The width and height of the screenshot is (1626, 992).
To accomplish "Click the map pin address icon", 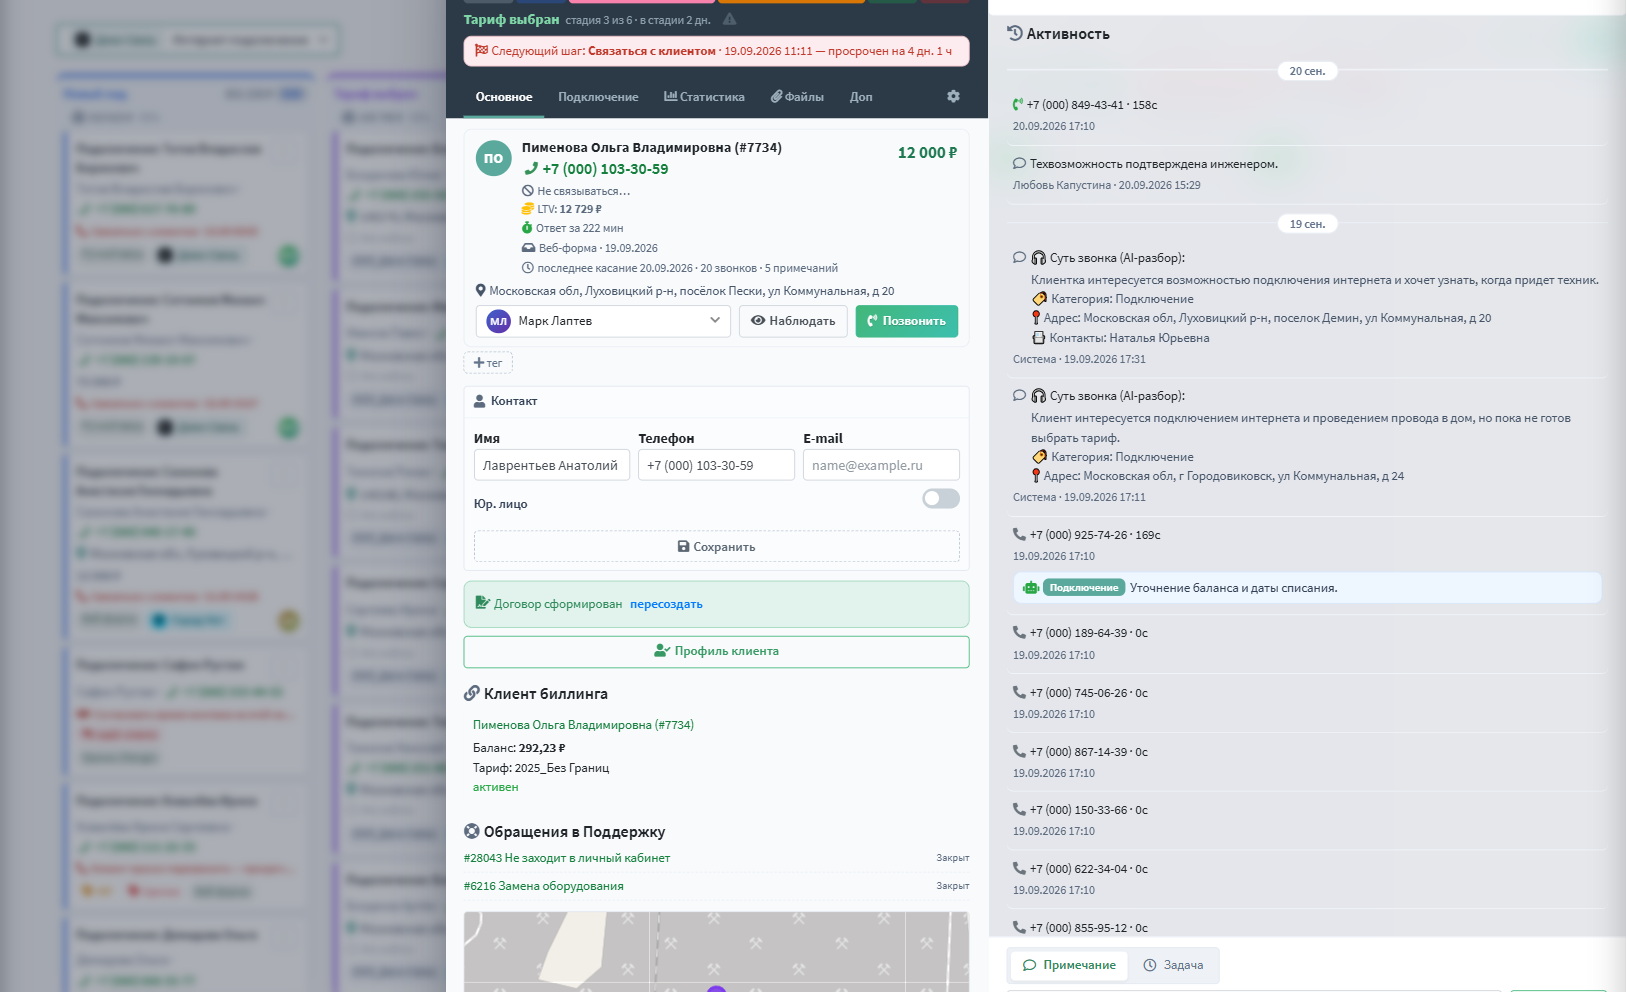I will pyautogui.click(x=480, y=291).
